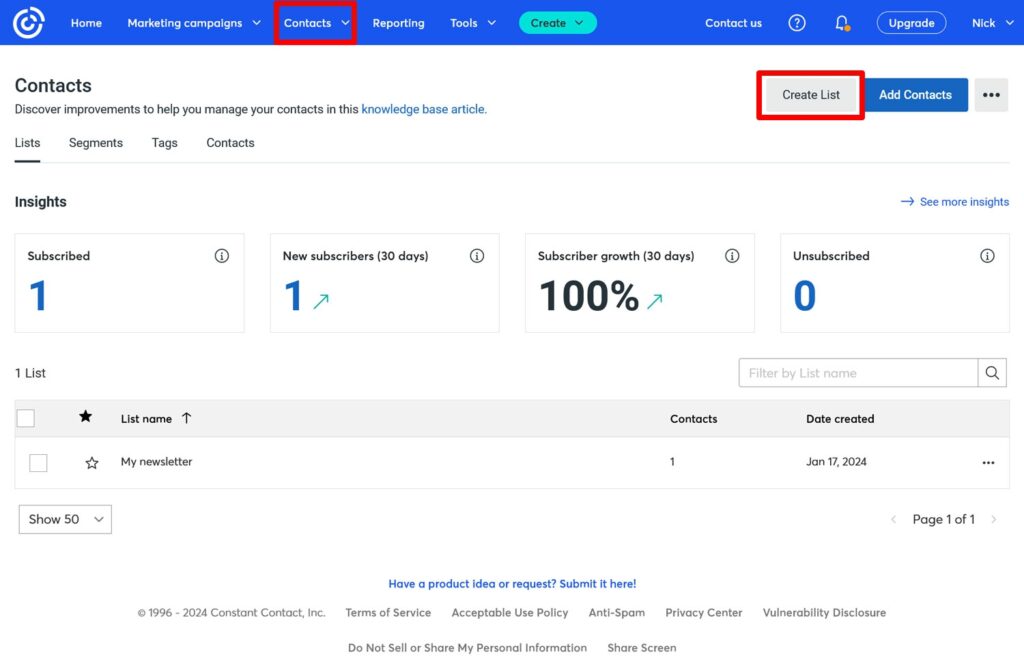Click the Constant Contact logo icon
The width and height of the screenshot is (1024, 668).
point(28,23)
